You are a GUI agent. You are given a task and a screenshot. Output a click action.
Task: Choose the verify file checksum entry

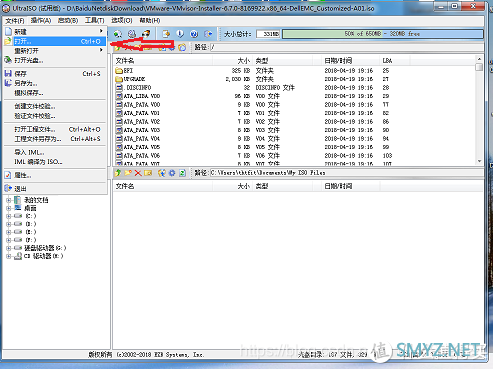click(55, 116)
